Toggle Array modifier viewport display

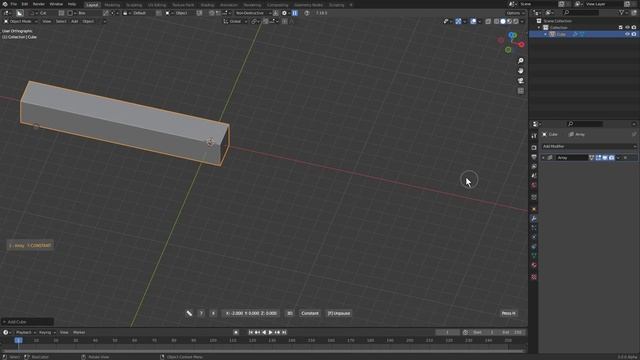(605, 158)
